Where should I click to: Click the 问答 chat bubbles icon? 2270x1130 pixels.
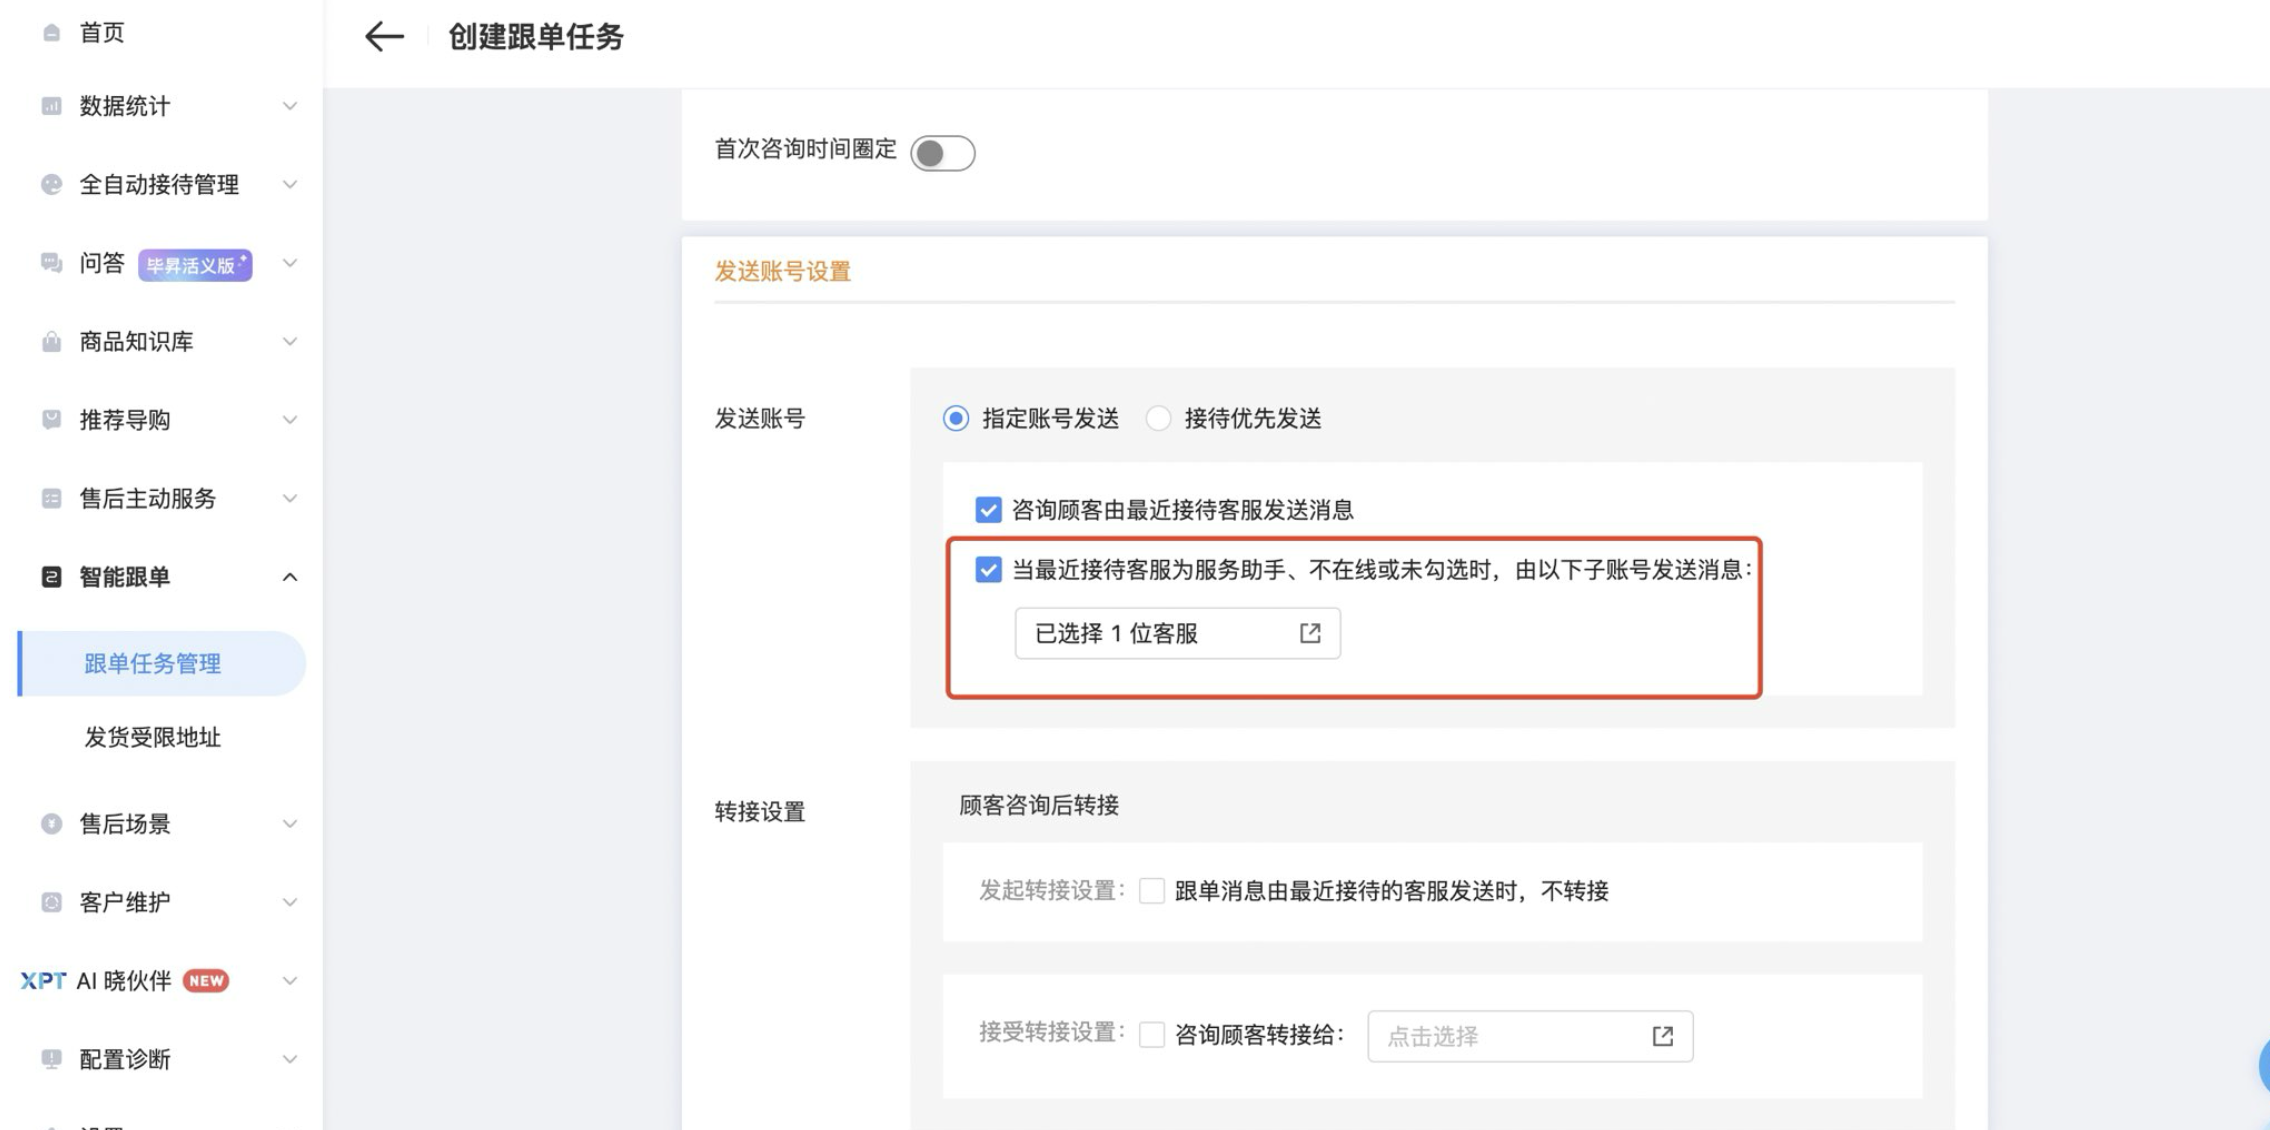[x=51, y=263]
